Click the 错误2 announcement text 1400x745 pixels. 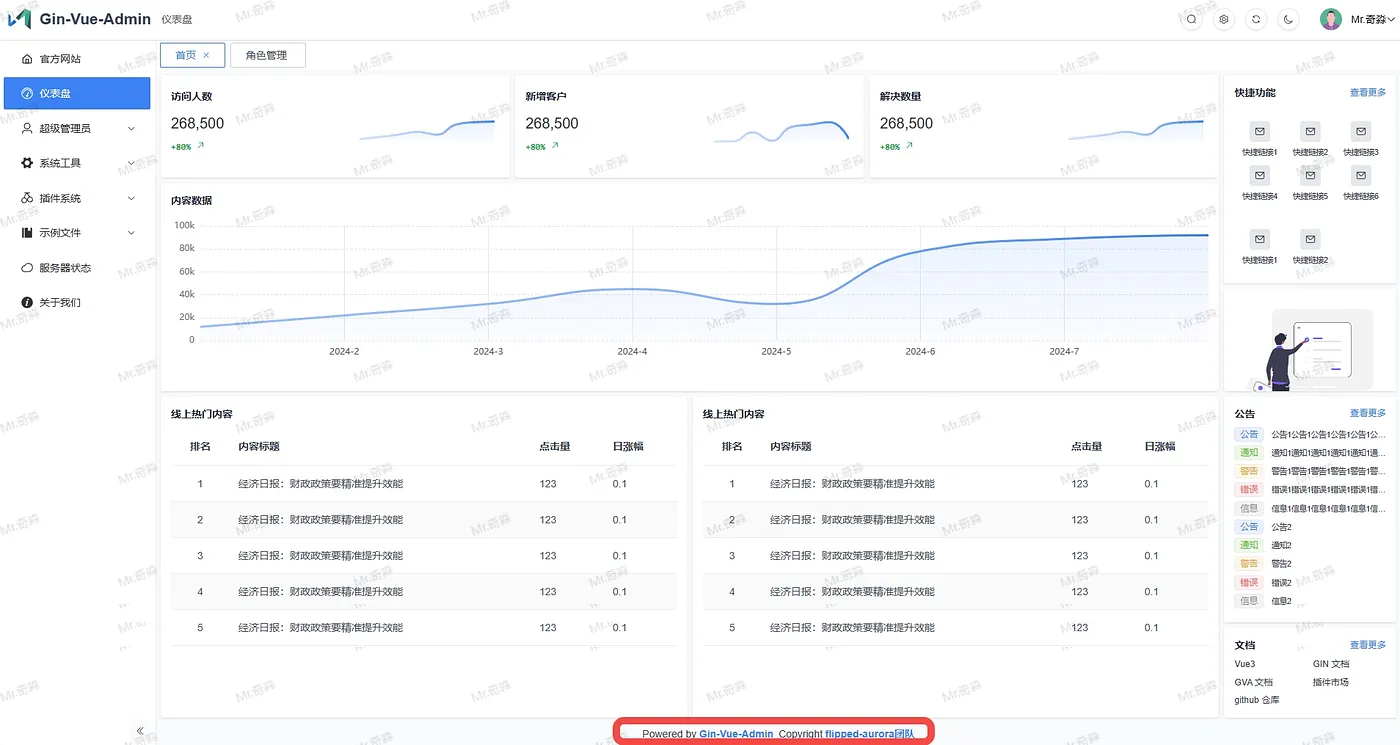click(1281, 583)
